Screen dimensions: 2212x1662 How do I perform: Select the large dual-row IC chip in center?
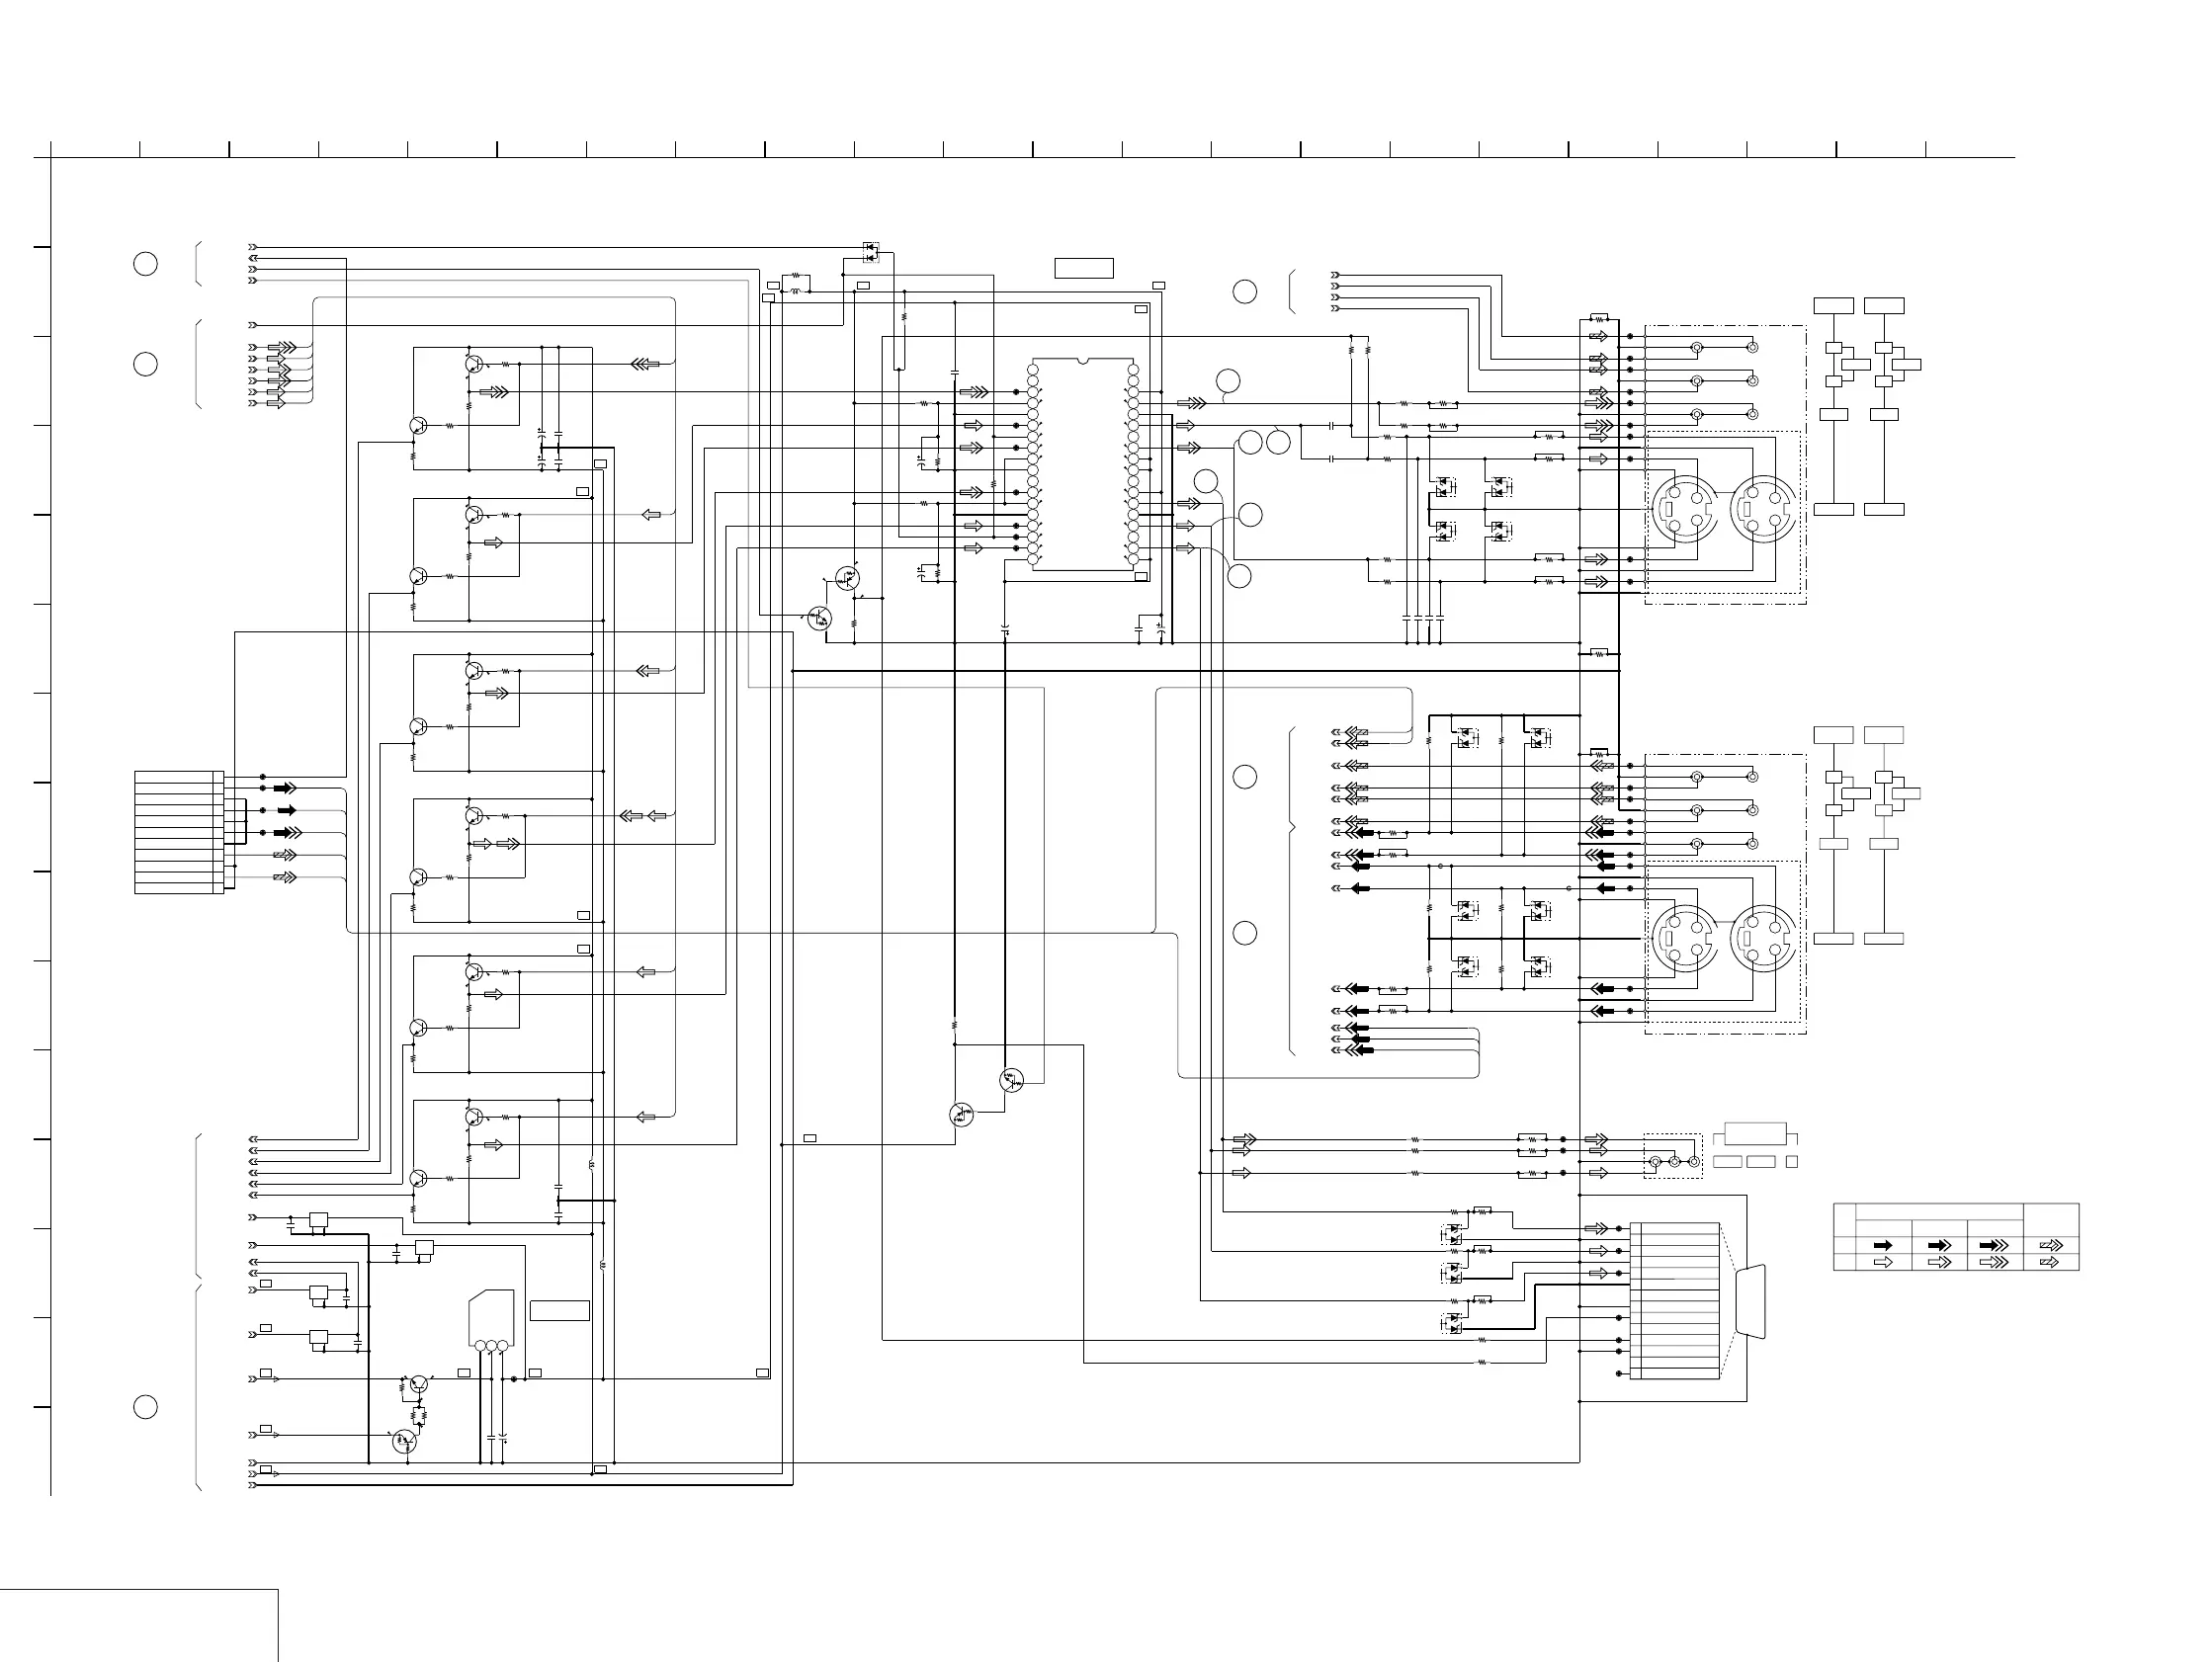[1083, 464]
